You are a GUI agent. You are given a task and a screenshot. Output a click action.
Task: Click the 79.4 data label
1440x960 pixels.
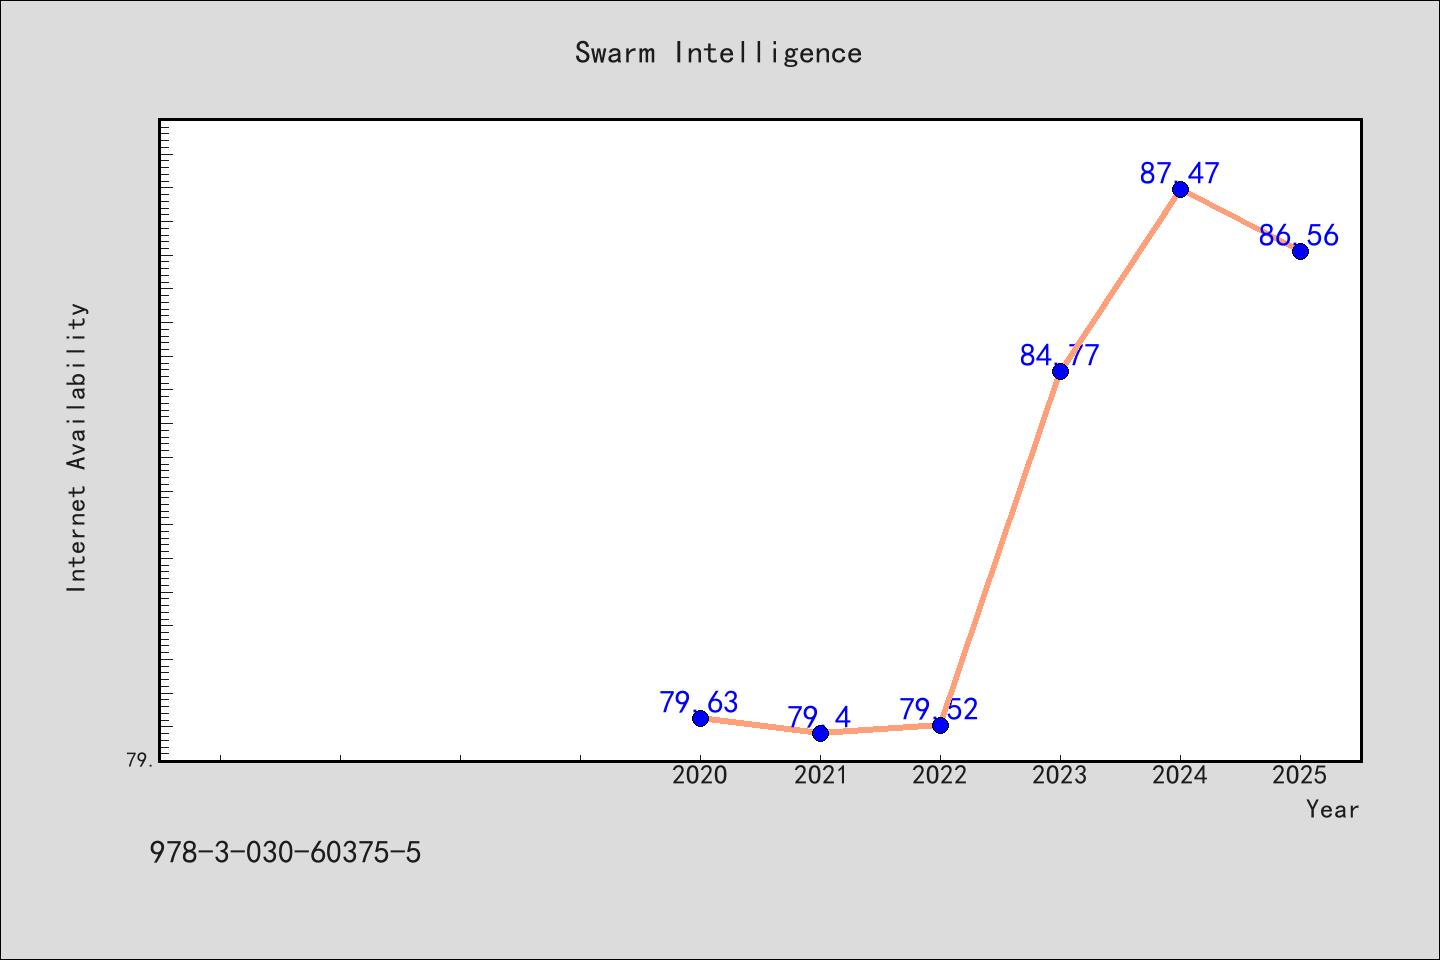[x=819, y=717]
